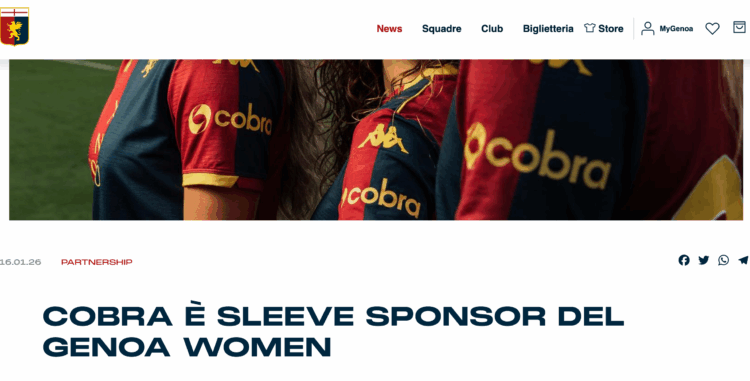Image resolution: width=750 pixels, height=381 pixels.
Task: Click the Cobra sleeve sponsor hero image
Action: coord(376,140)
